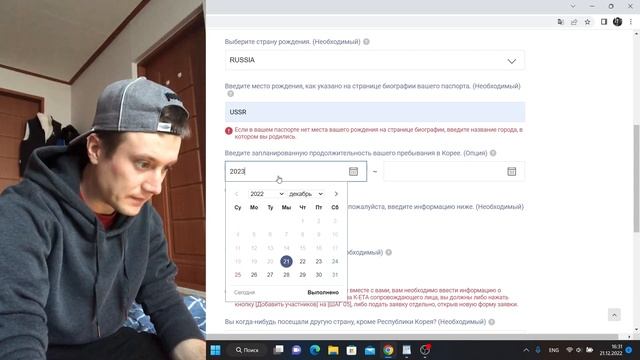Select December 30 in the calendar
This screenshot has height=360, width=640.
click(x=319, y=275)
